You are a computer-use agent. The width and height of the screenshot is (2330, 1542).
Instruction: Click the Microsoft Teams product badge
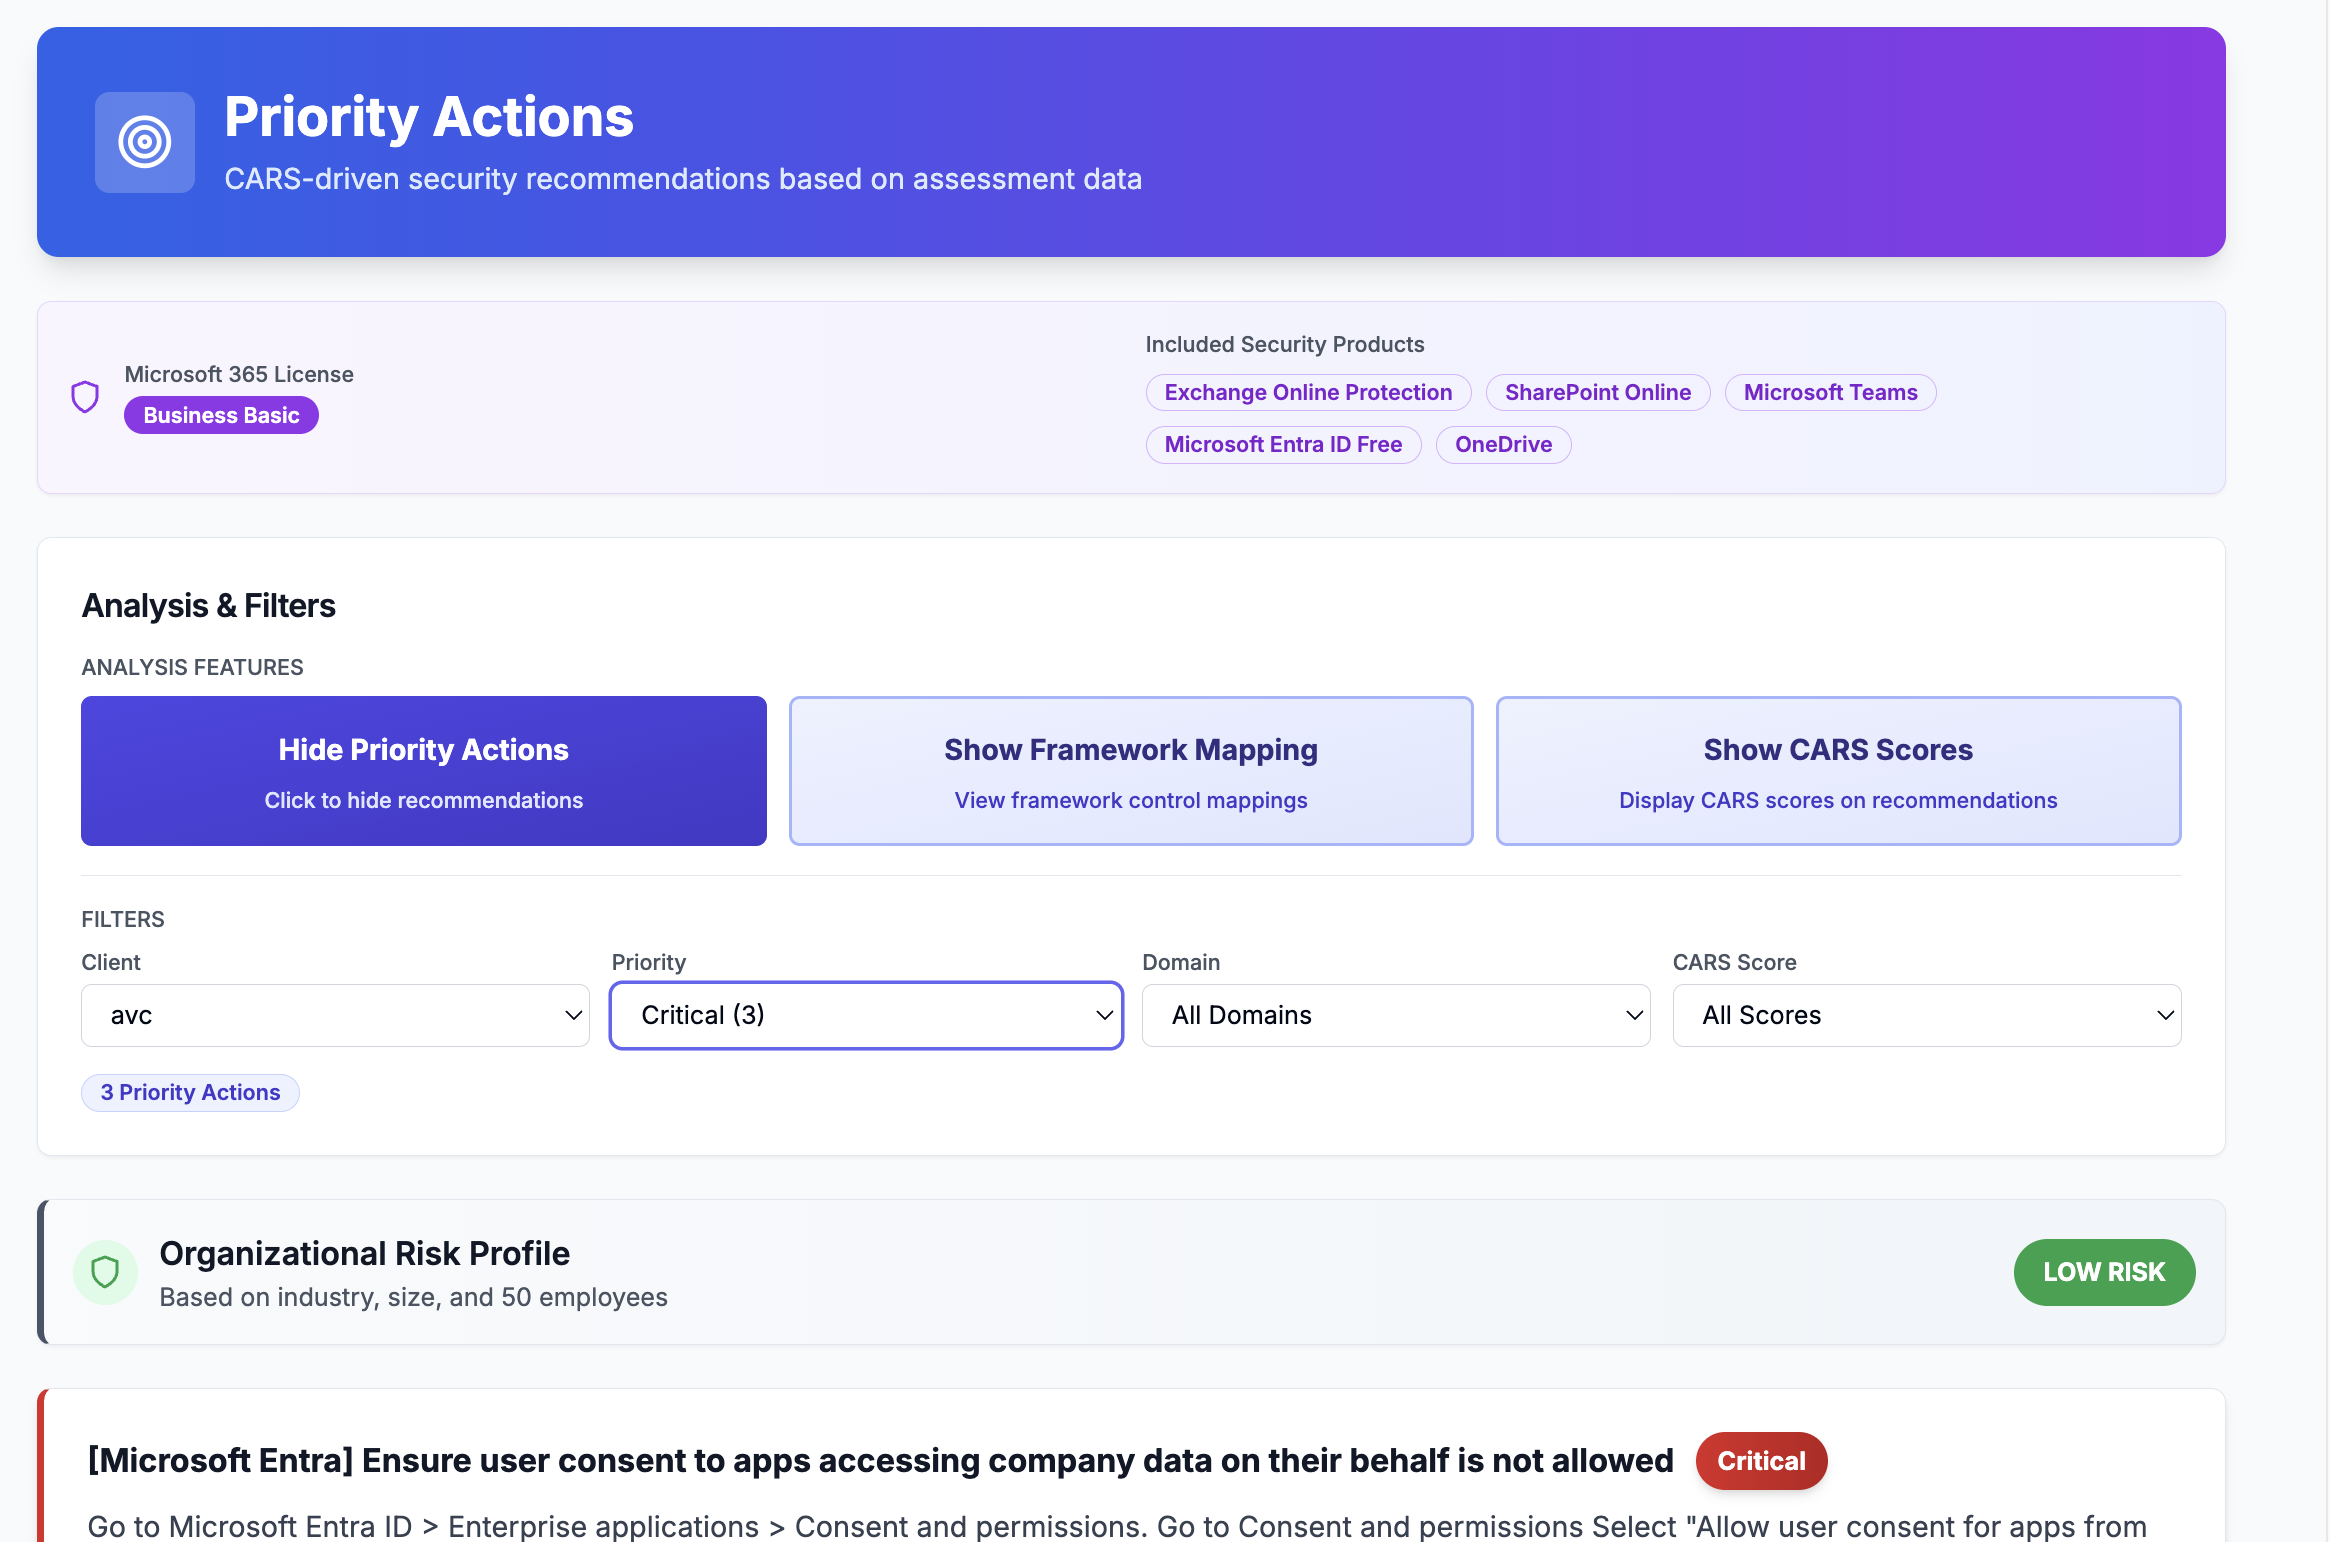(x=1830, y=392)
